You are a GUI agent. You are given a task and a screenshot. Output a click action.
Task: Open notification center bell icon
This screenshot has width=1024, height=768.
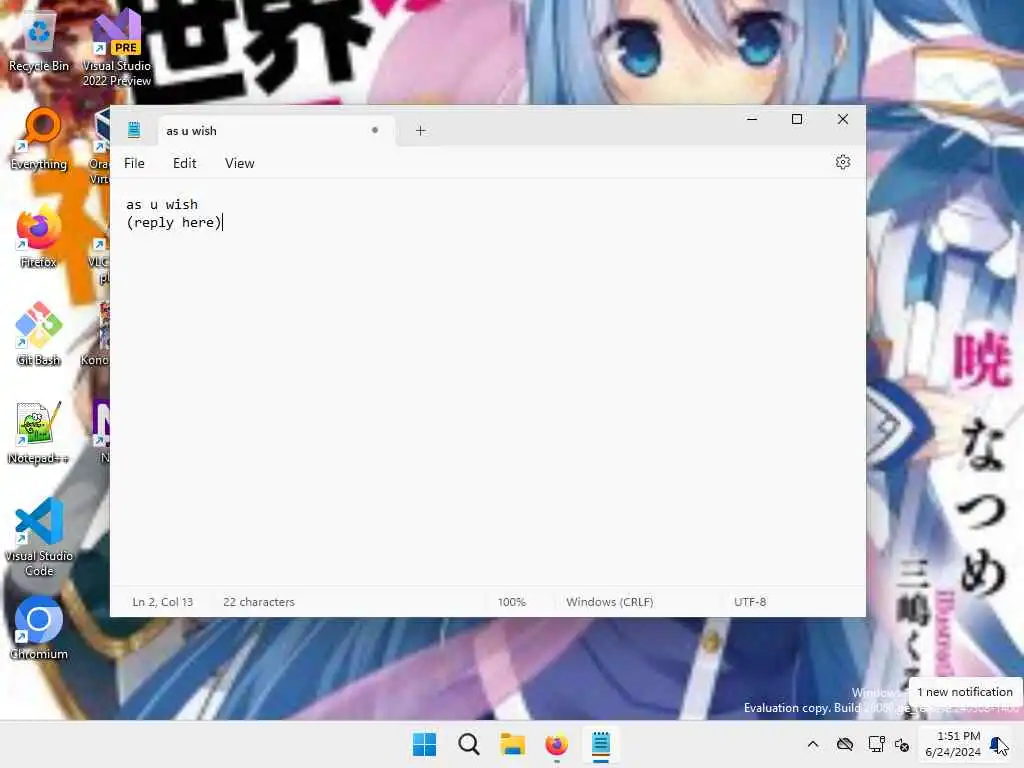click(999, 744)
